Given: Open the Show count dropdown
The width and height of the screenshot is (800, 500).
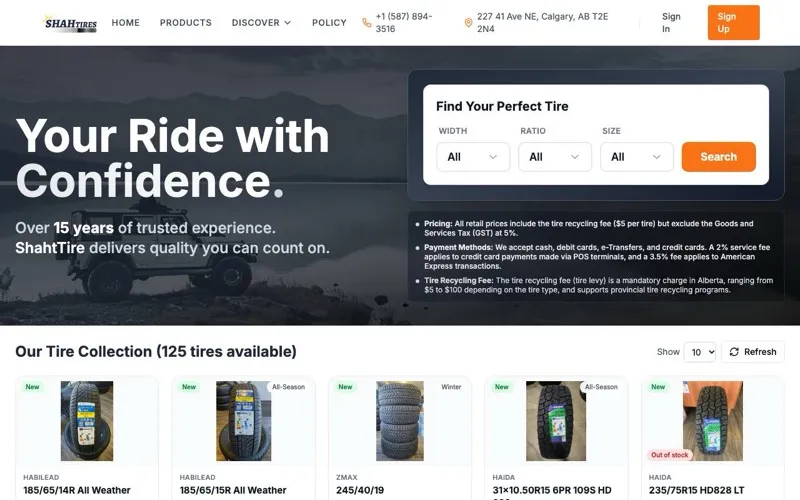Looking at the screenshot, I should pos(699,352).
